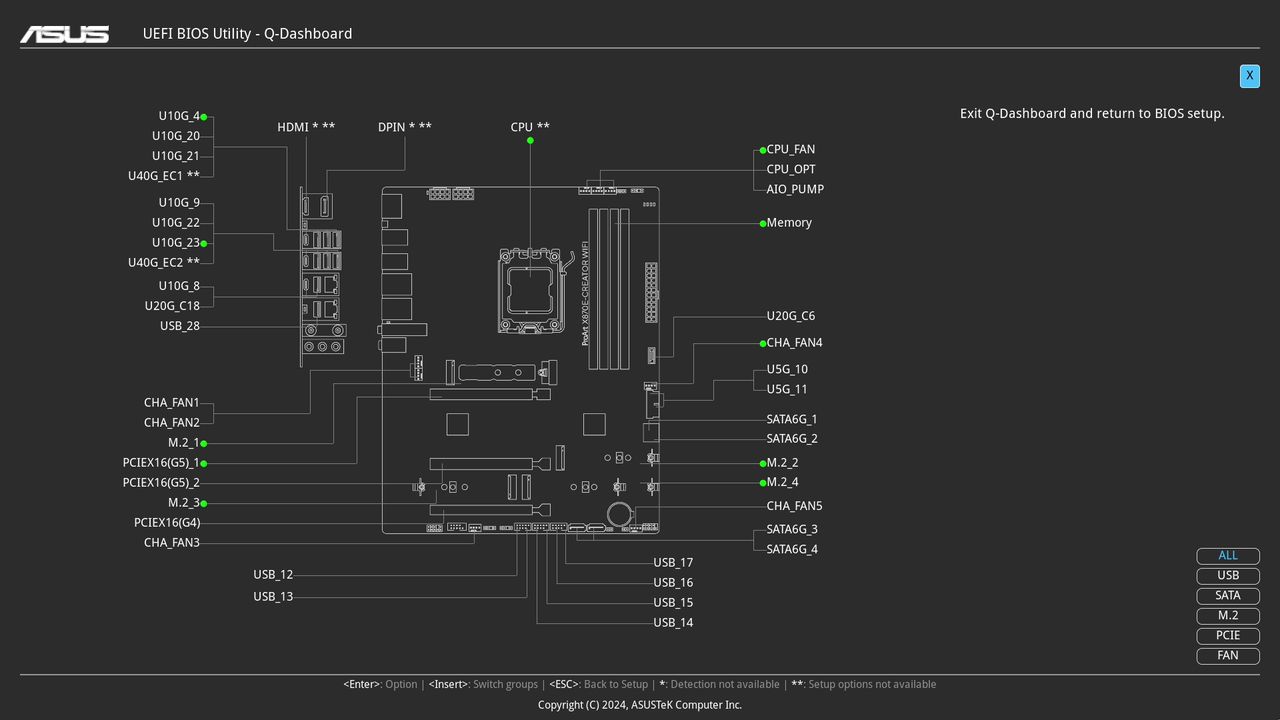
Task: Select the DPIN label
Action: 405,127
